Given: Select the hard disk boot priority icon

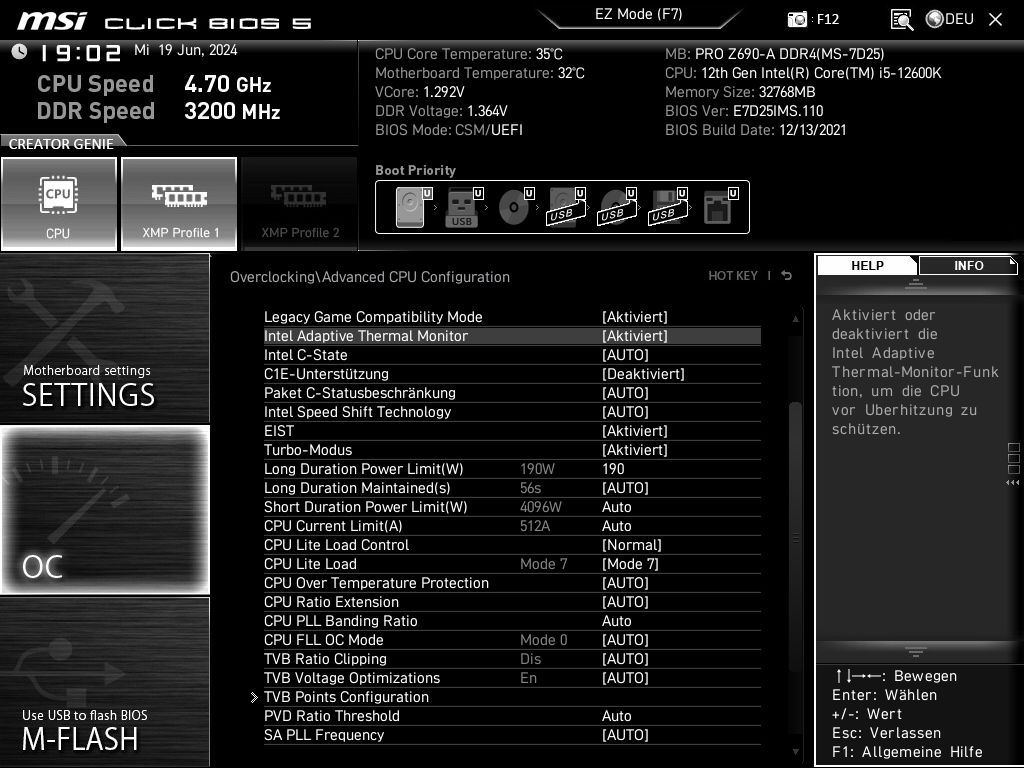Looking at the screenshot, I should pos(413,207).
